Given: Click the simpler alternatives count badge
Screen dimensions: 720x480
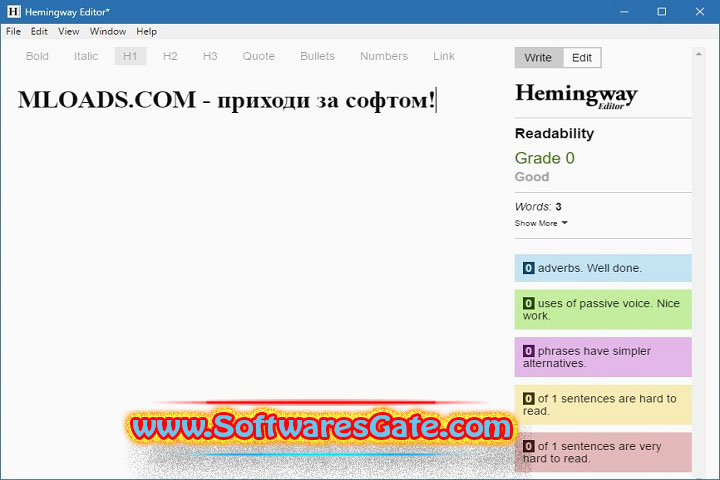Looking at the screenshot, I should [x=529, y=351].
